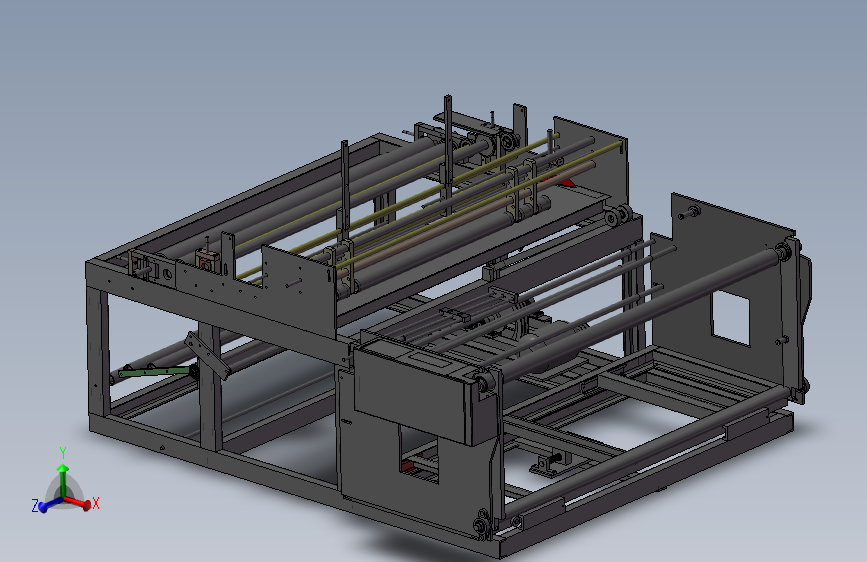Select the green linkage bar on the frame

pos(156,372)
